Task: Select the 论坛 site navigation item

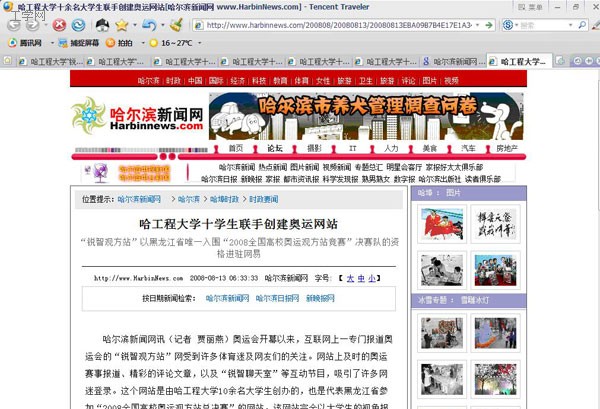Action: 273,147
